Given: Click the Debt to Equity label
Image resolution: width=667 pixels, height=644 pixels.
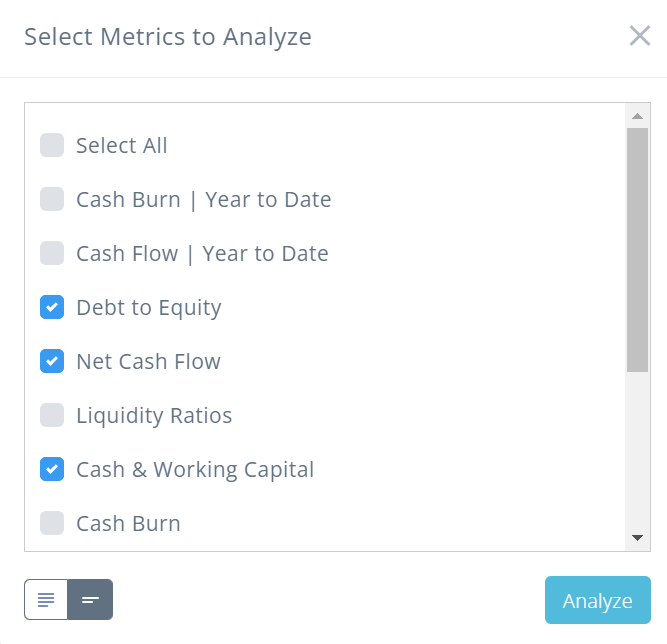Looking at the screenshot, I should coord(149,308).
